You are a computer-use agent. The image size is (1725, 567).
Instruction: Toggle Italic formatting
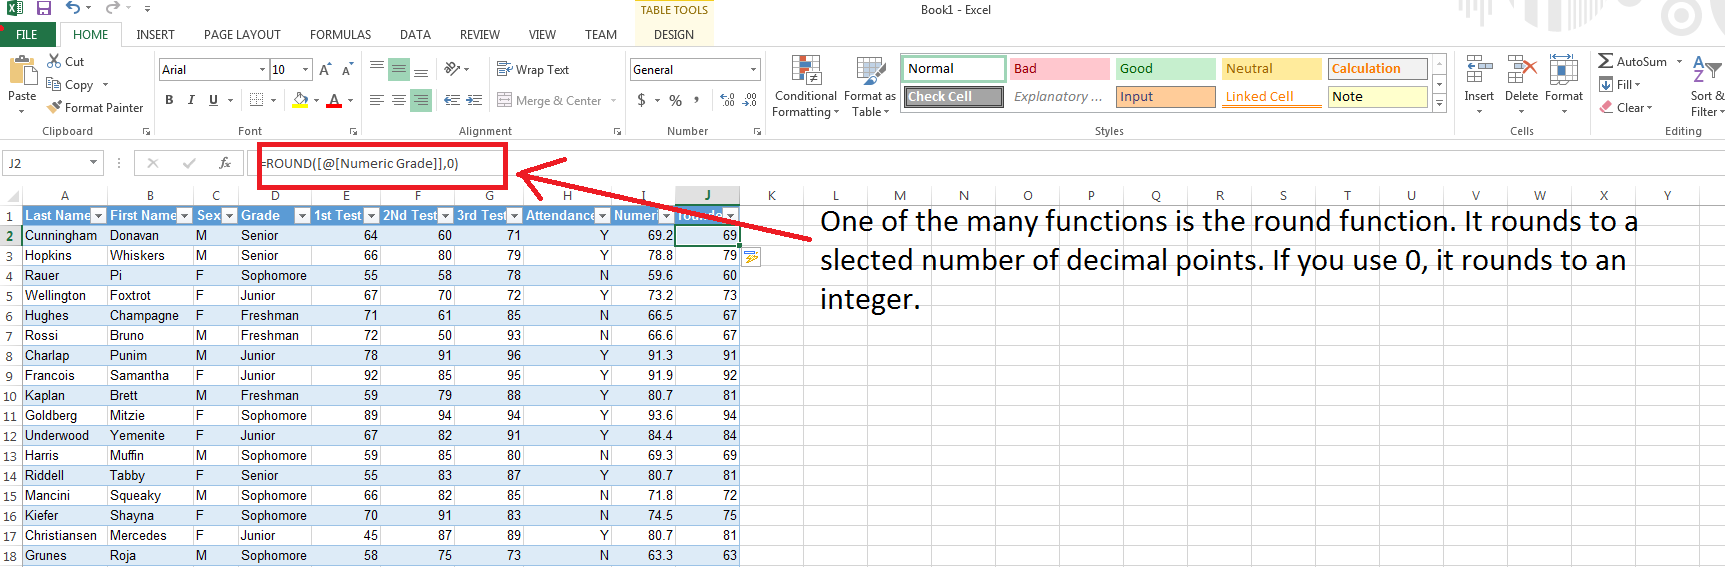pyautogui.click(x=191, y=100)
